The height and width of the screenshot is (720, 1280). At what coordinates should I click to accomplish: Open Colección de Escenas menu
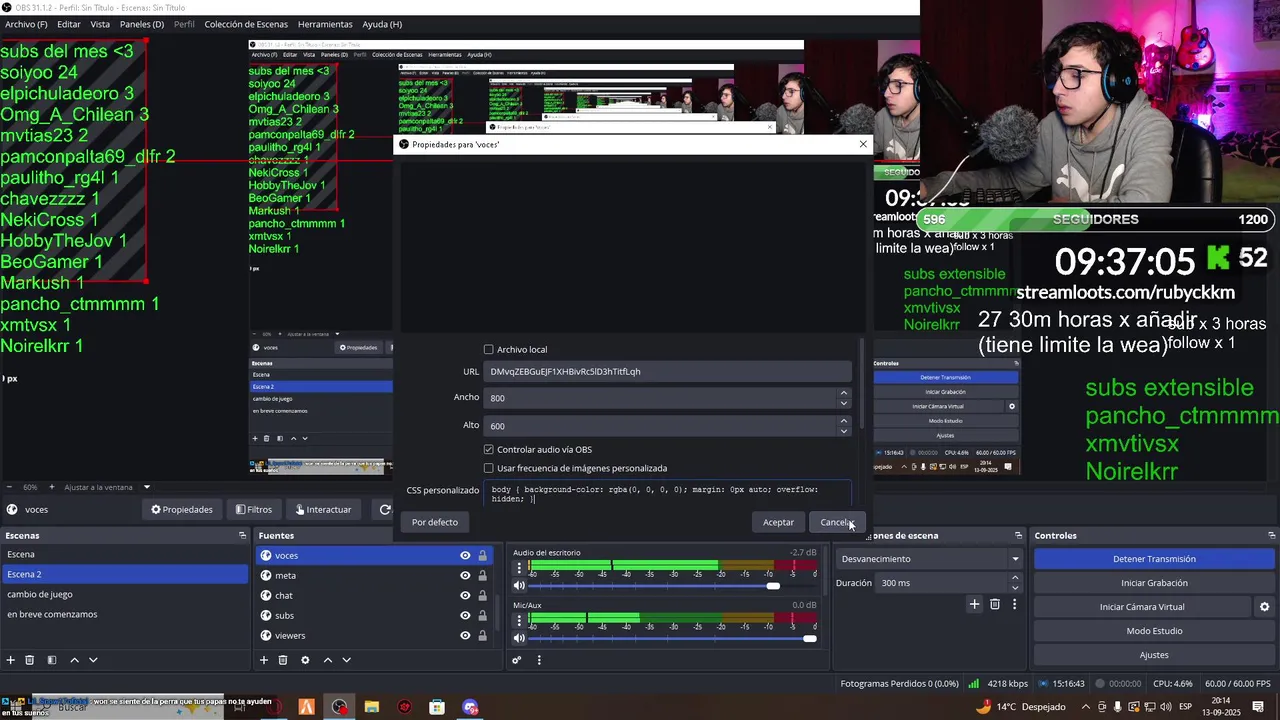point(246,24)
